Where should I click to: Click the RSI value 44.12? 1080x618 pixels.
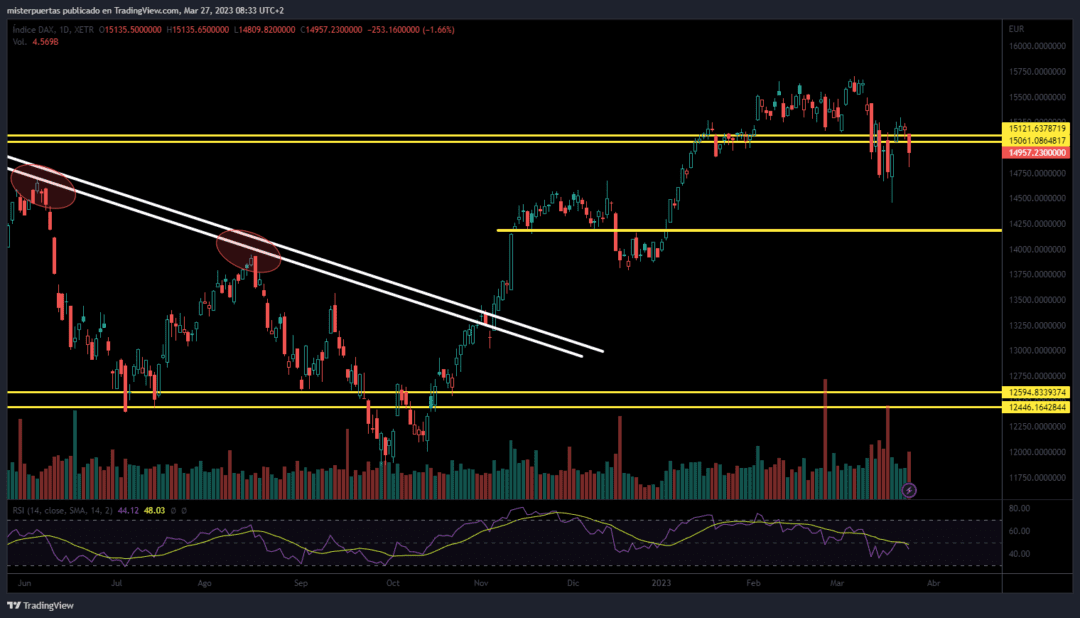[x=128, y=511]
